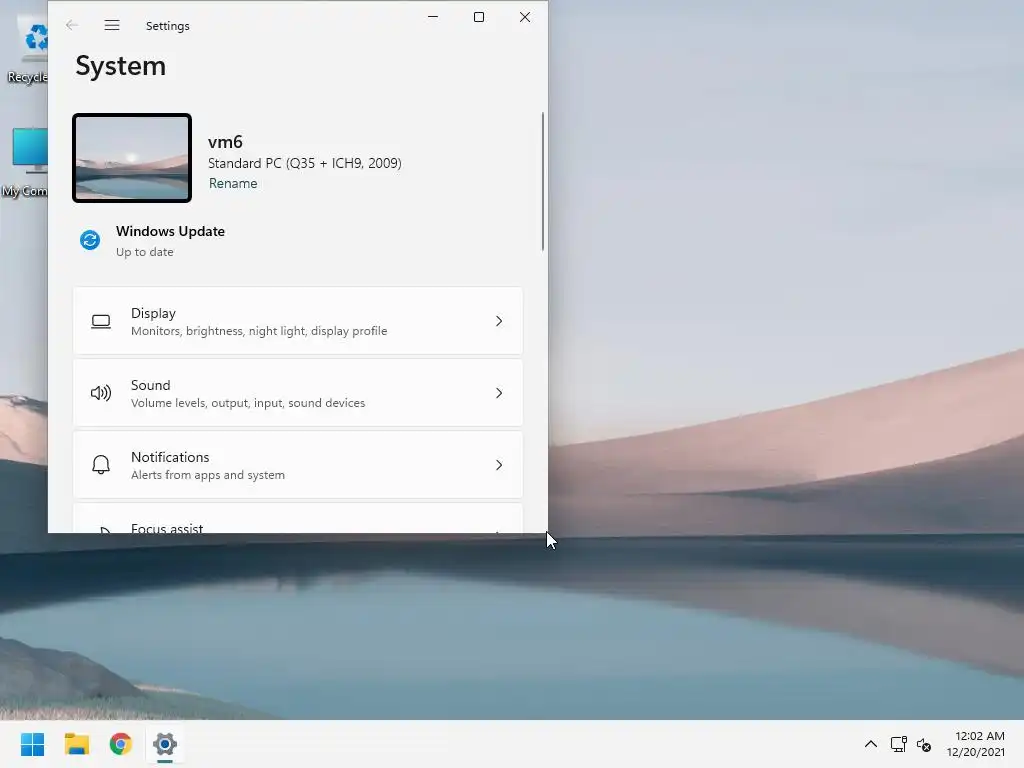
Task: Click the Windows Update sync icon
Action: point(90,240)
